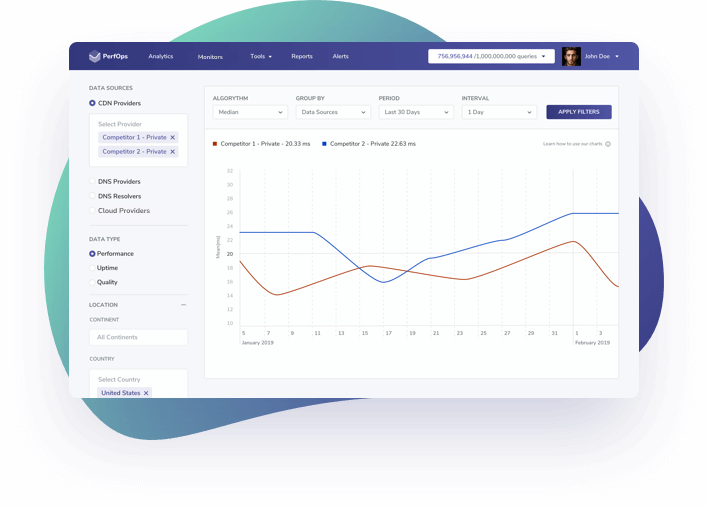Go to Analytics in navigation
Screen dimensions: 708x507
[161, 56]
